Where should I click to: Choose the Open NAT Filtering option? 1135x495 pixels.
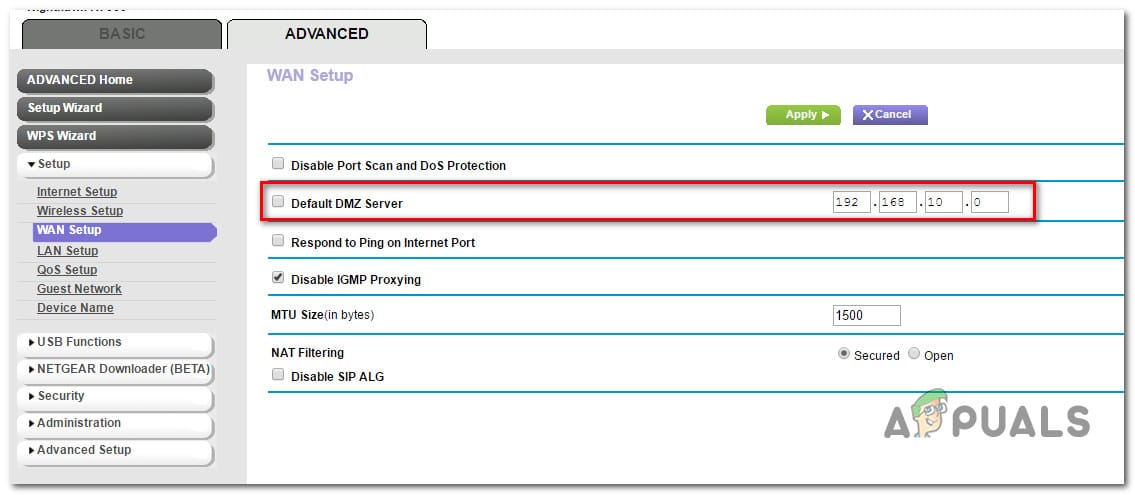[914, 354]
